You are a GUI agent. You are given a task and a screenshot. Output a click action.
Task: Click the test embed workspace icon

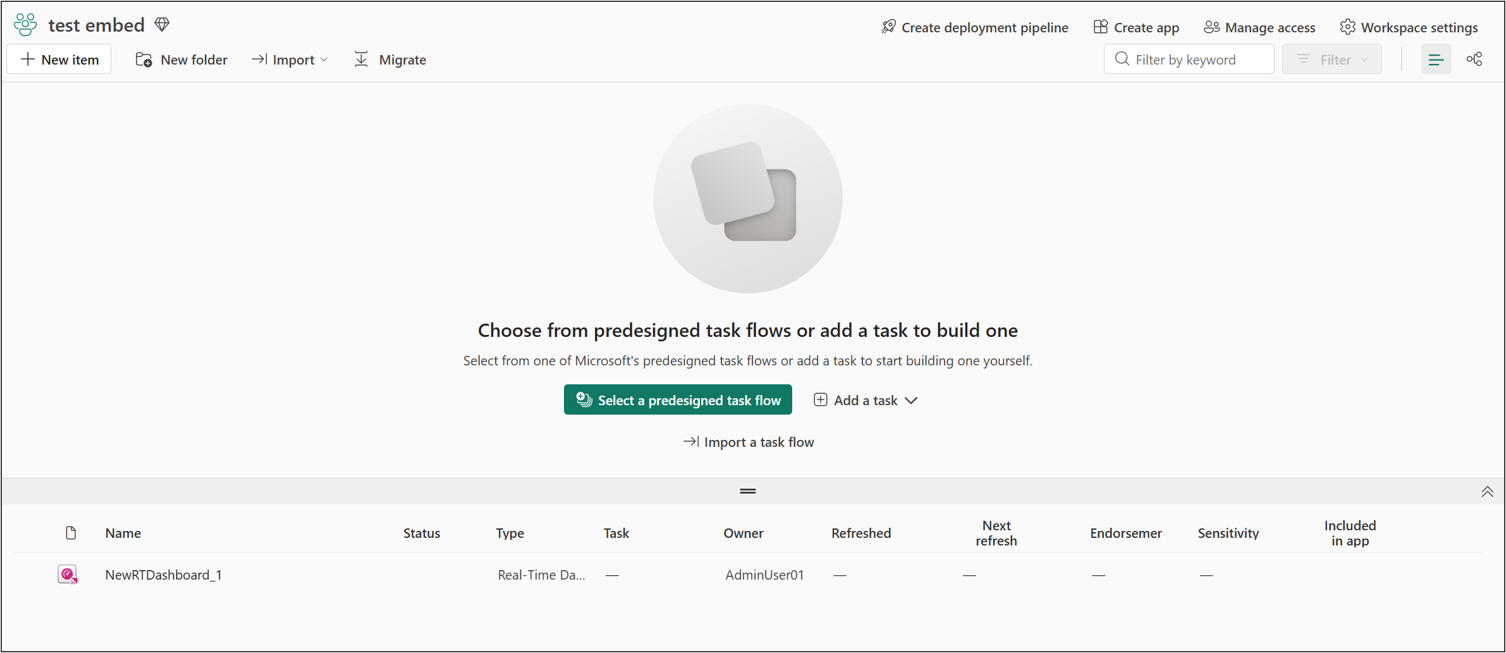[25, 25]
